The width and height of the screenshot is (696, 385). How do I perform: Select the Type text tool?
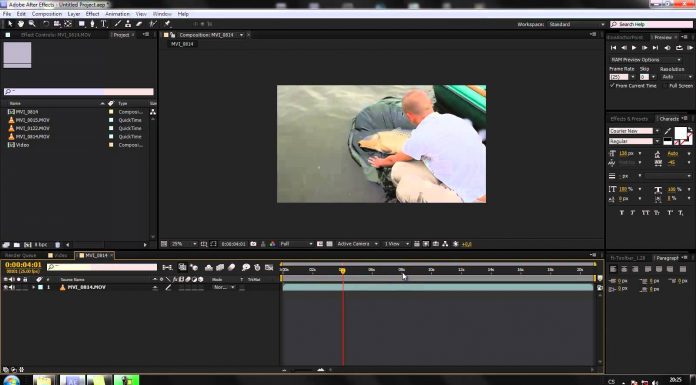(103, 24)
